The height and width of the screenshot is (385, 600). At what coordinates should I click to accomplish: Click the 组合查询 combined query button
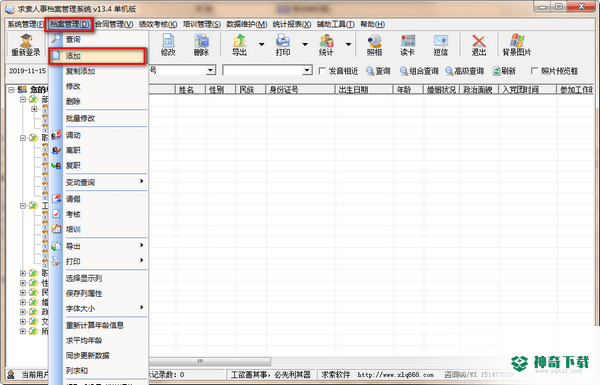coord(419,71)
